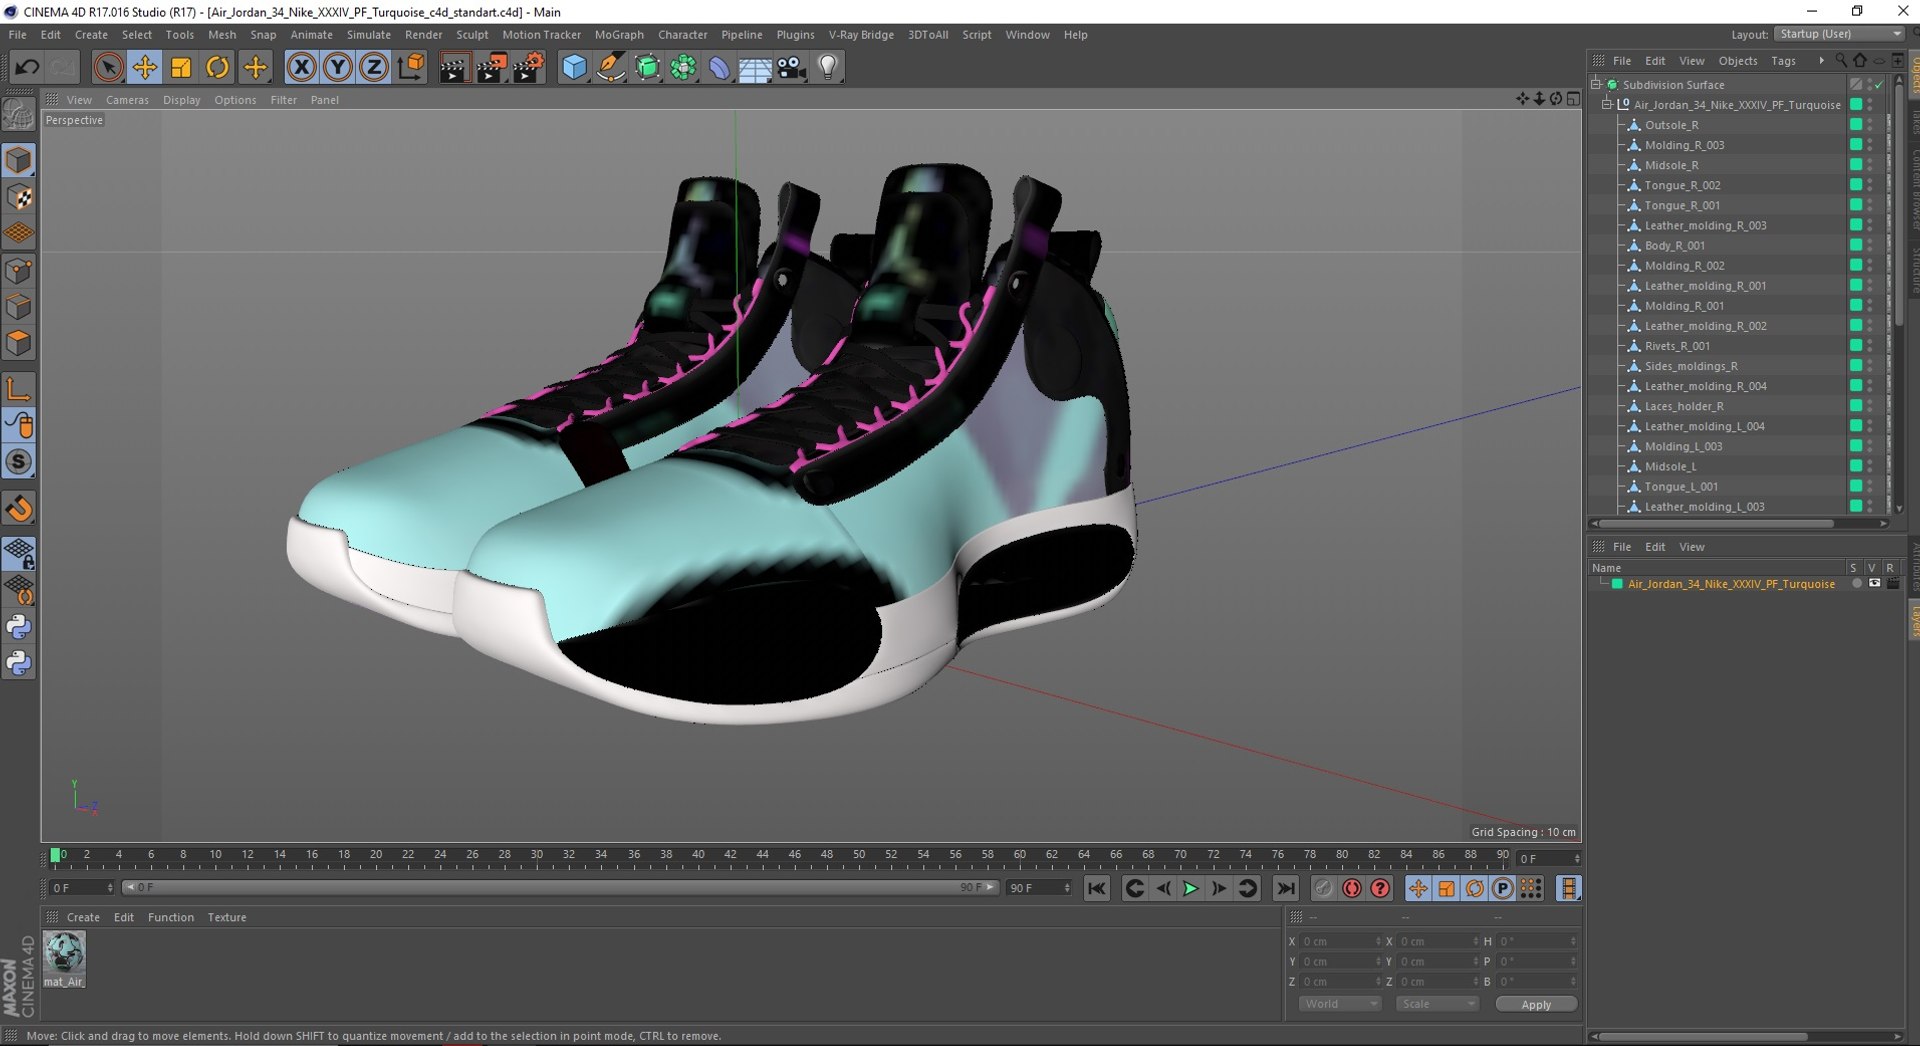Open the MoGraph menu
1920x1046 pixels.
click(x=619, y=34)
